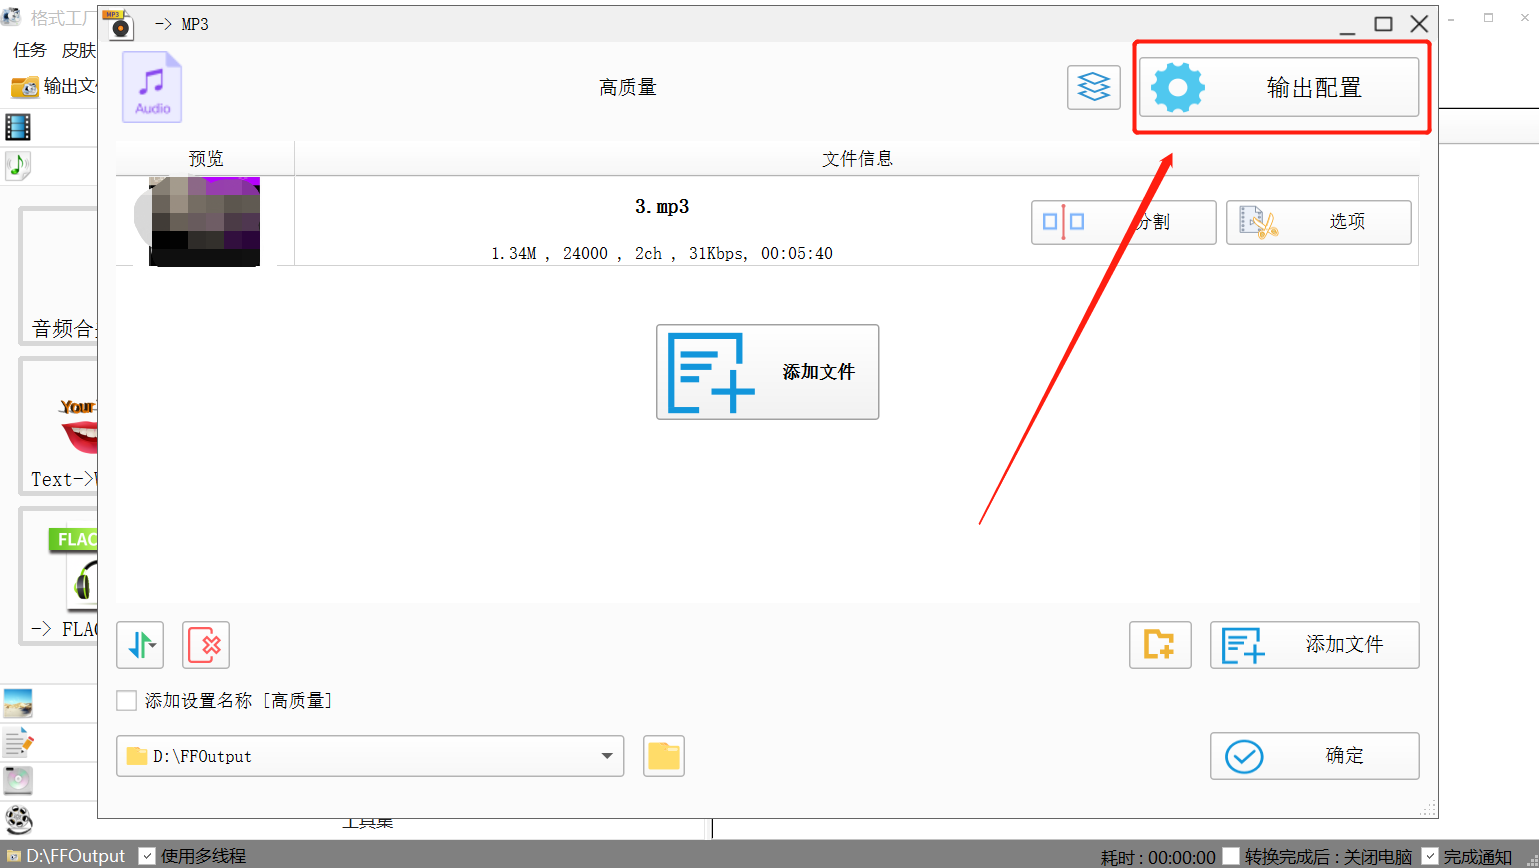Maximize the -> MP3 dialog
Image resolution: width=1539 pixels, height=868 pixels.
tap(1383, 24)
